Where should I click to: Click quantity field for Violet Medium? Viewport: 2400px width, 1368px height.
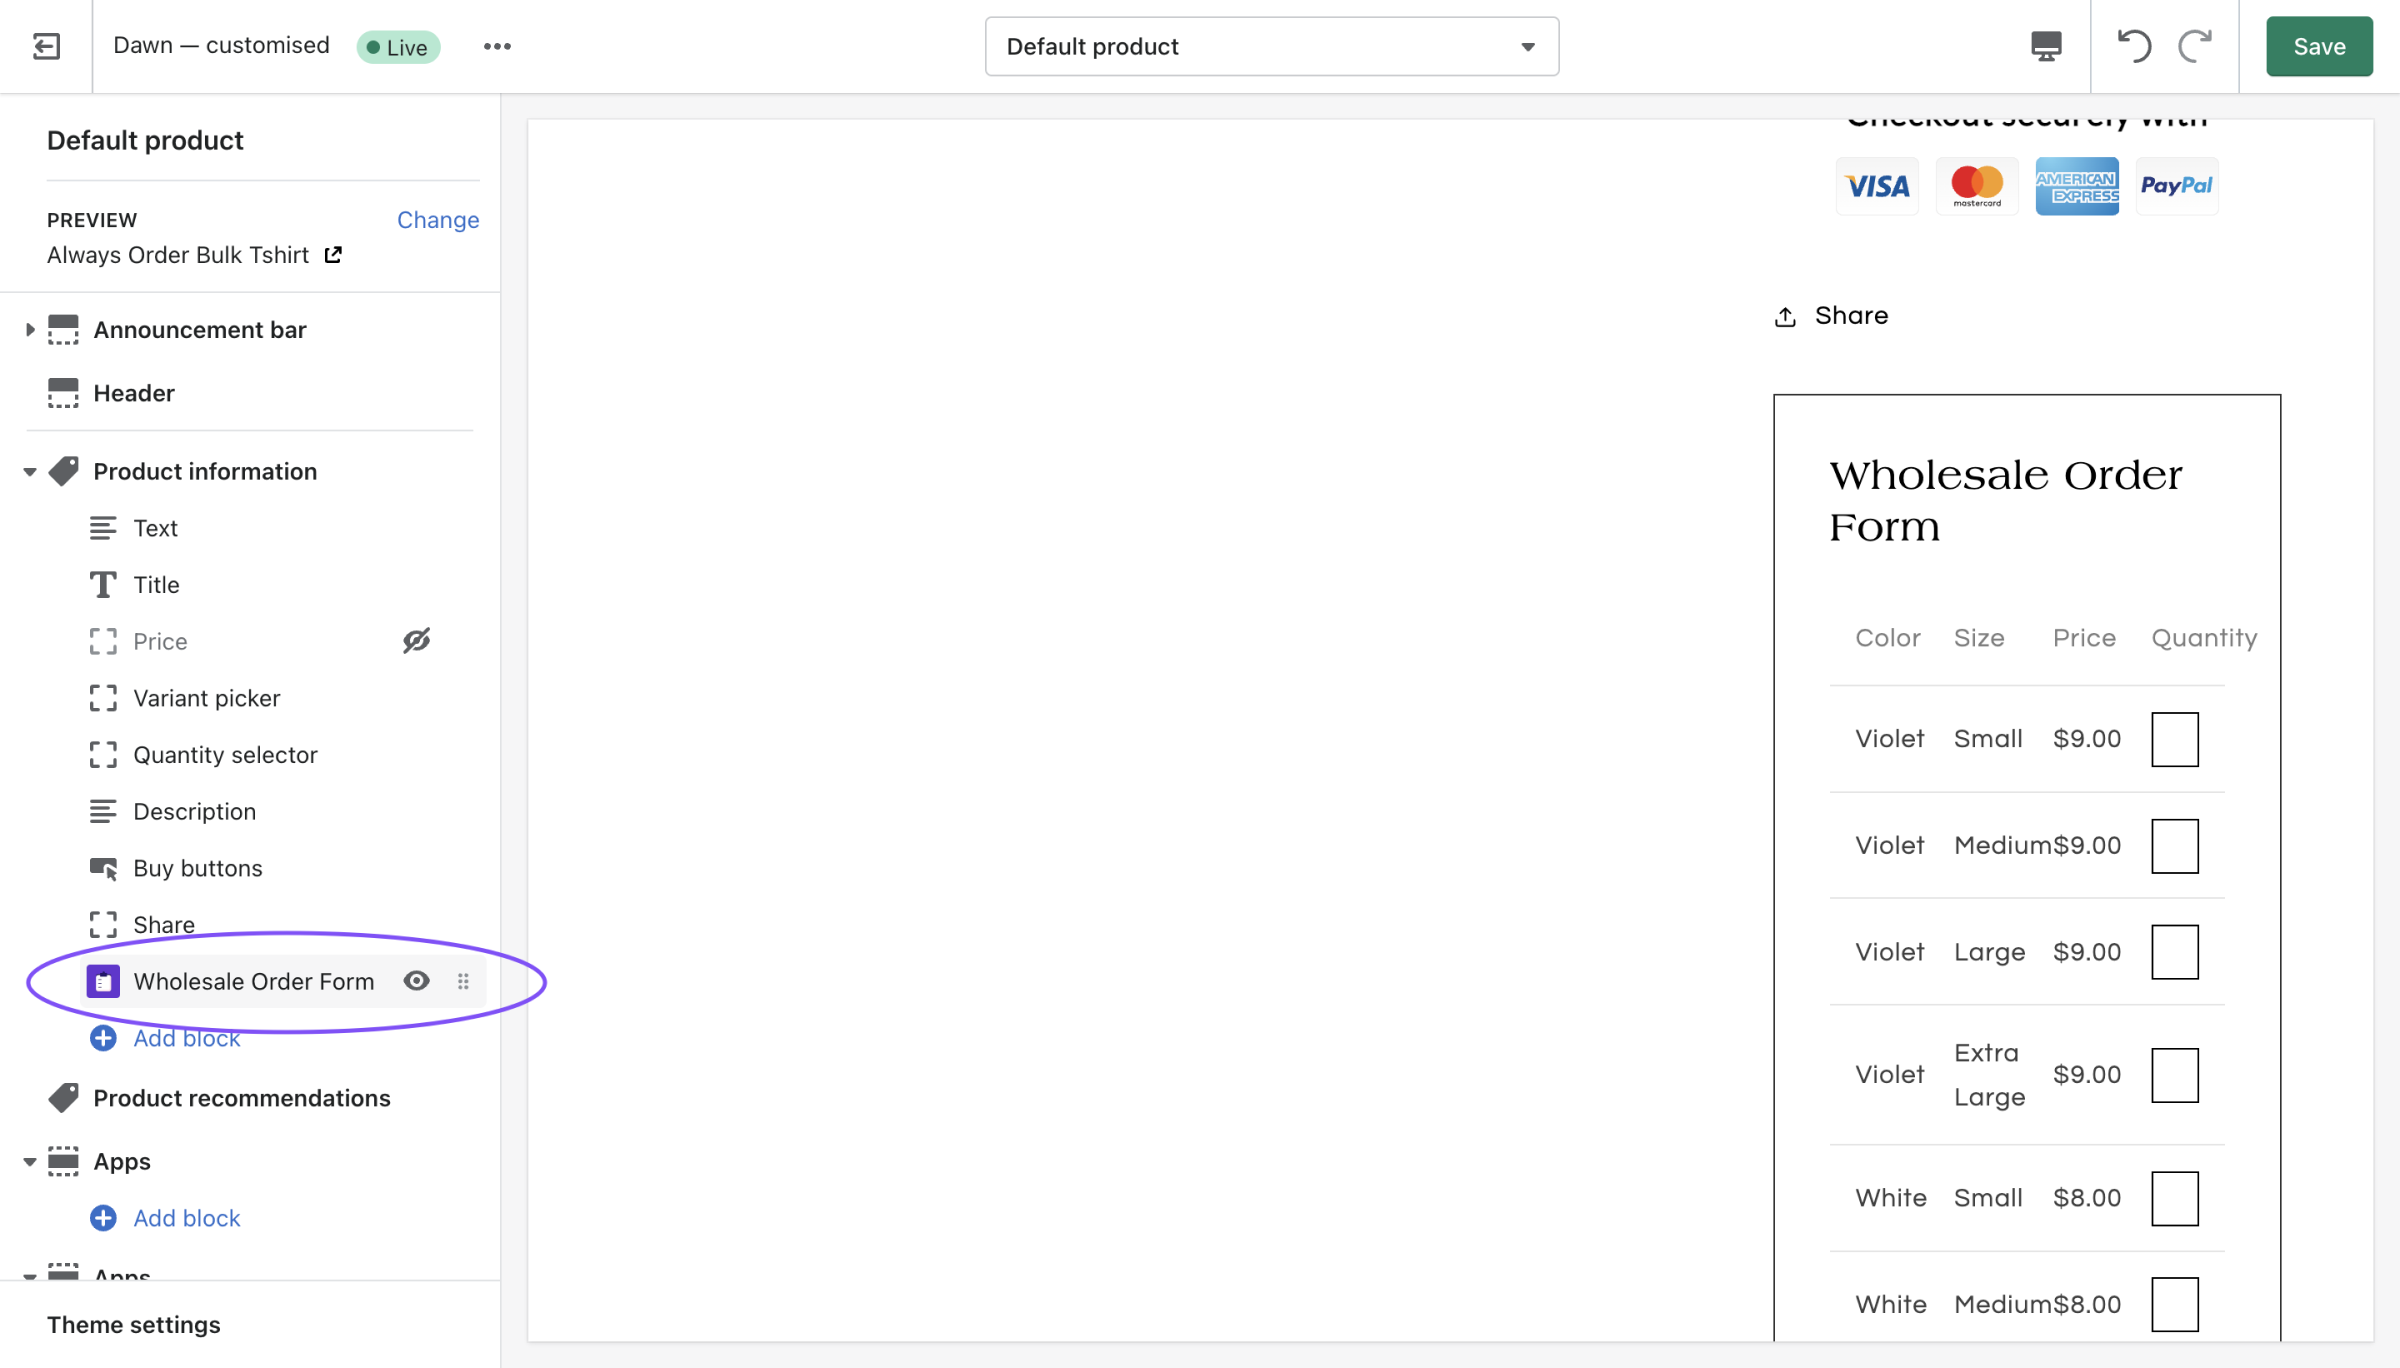coord(2175,846)
